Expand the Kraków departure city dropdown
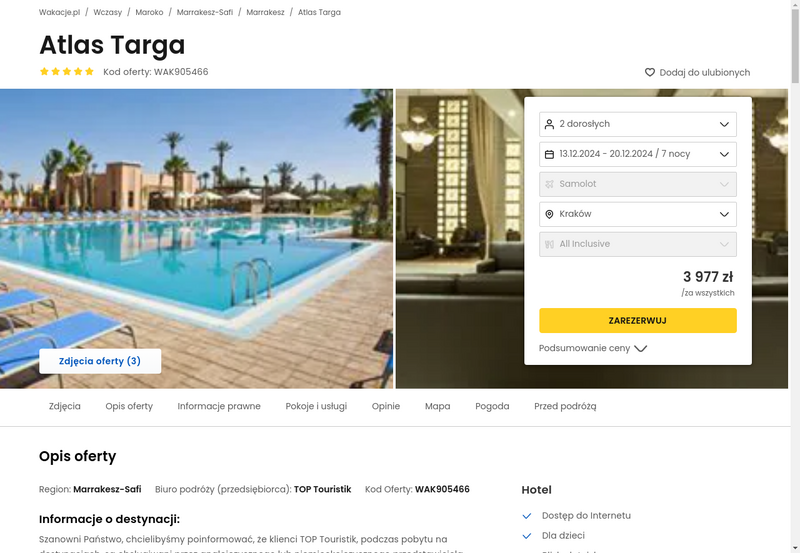This screenshot has height=553, width=800. pos(638,214)
